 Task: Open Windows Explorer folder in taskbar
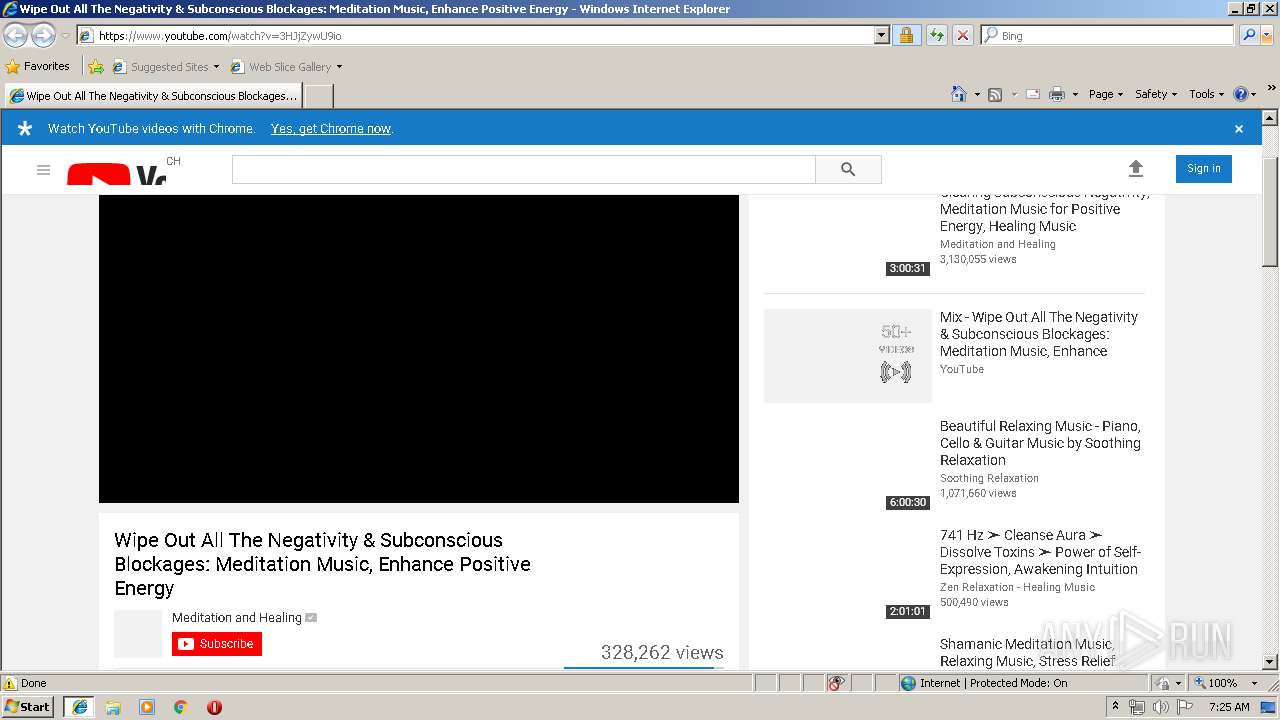coord(113,707)
